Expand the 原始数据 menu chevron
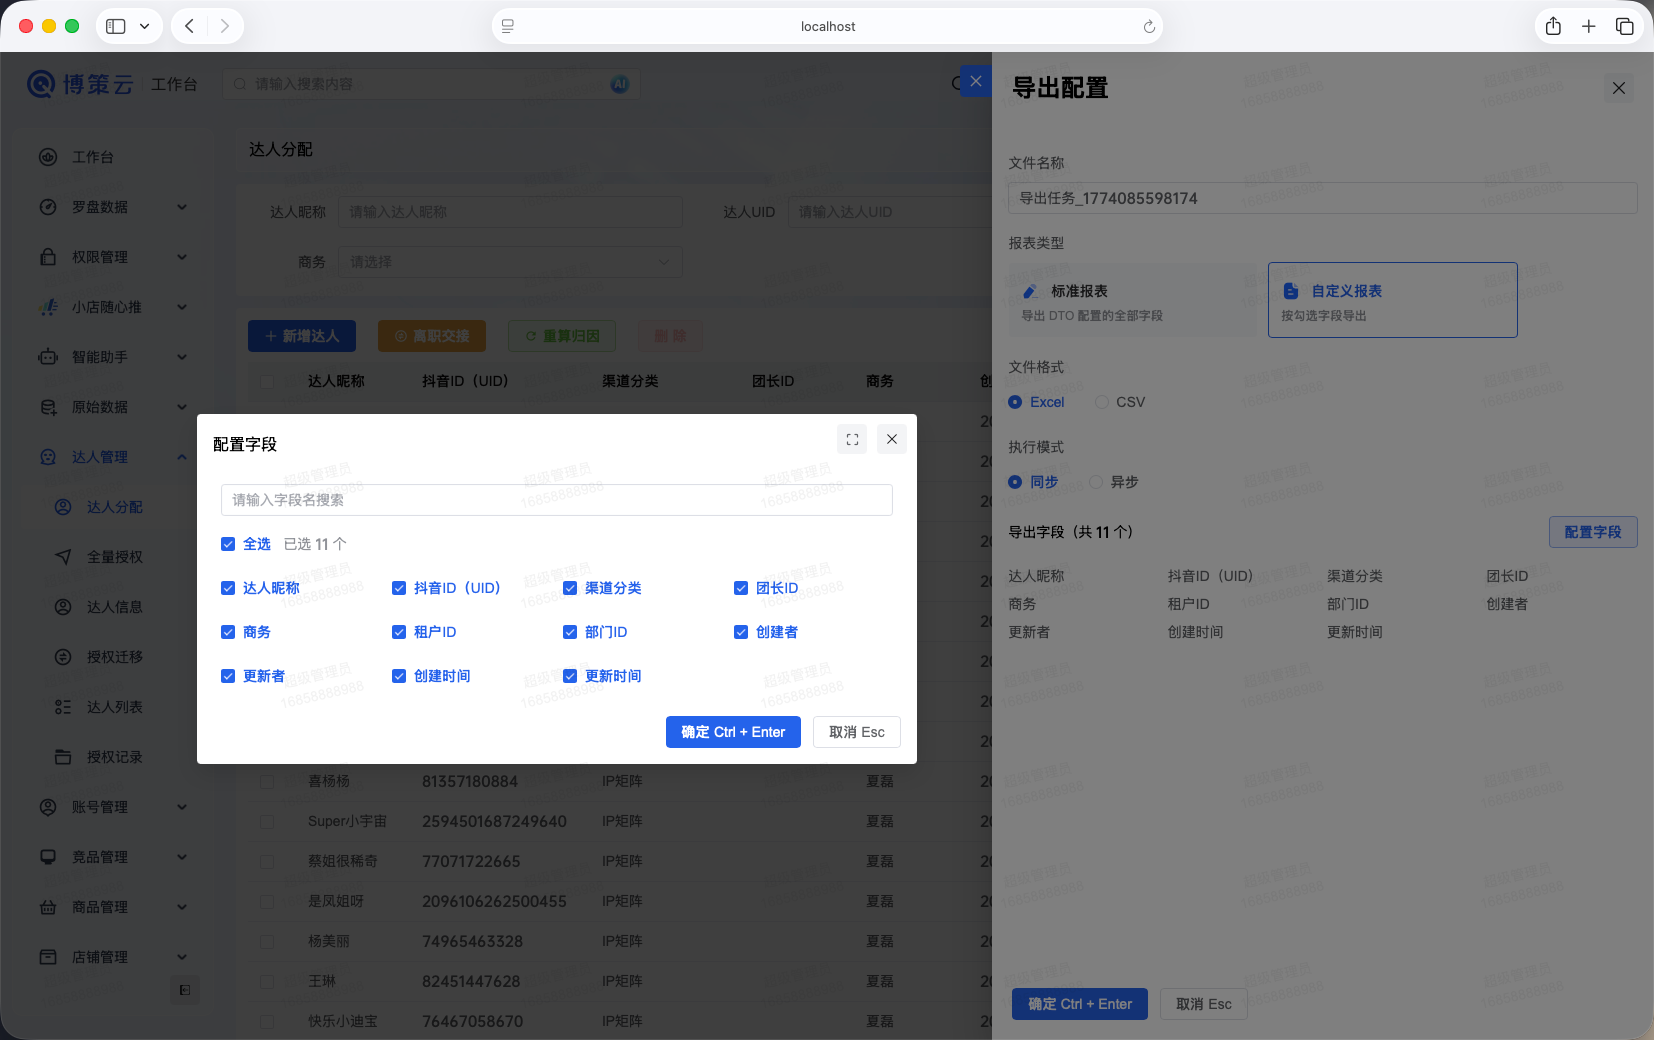The image size is (1654, 1040). pyautogui.click(x=182, y=407)
